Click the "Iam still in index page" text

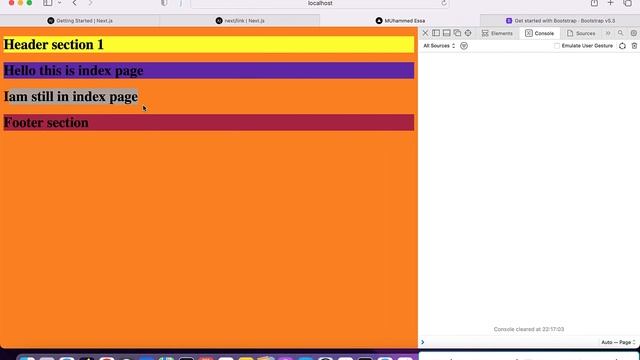coord(71,97)
